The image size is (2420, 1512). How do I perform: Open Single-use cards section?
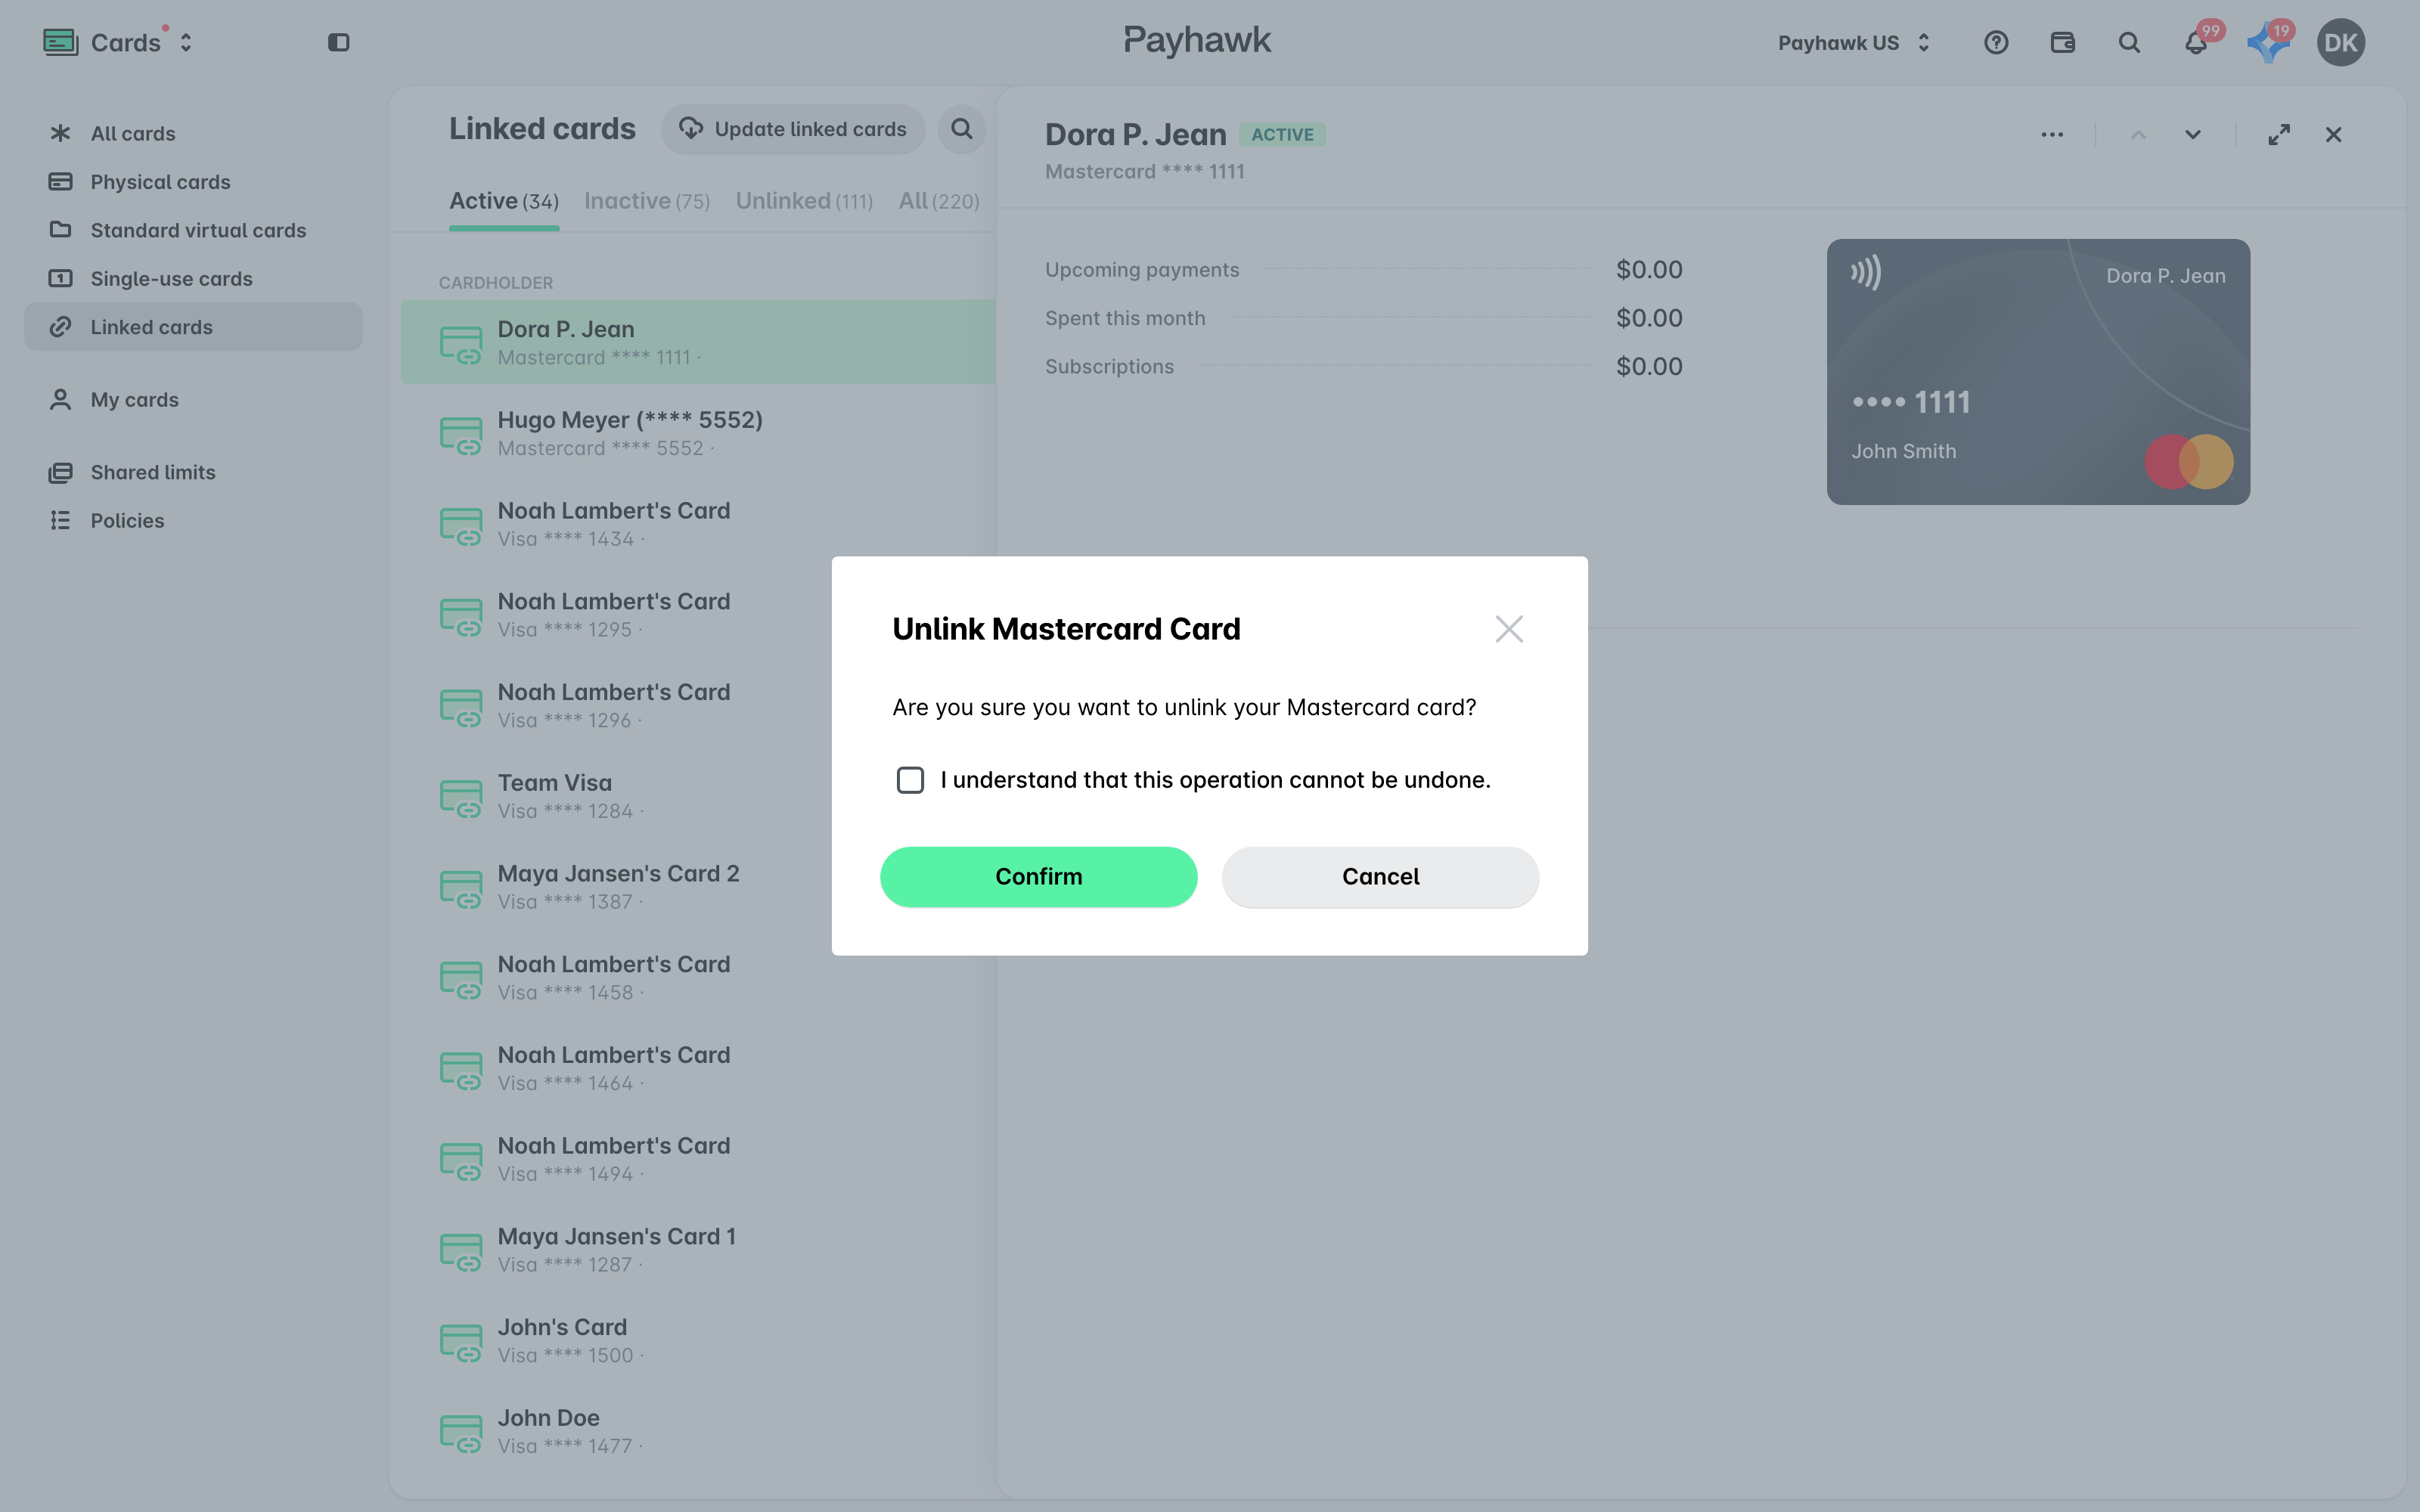tap(193, 278)
